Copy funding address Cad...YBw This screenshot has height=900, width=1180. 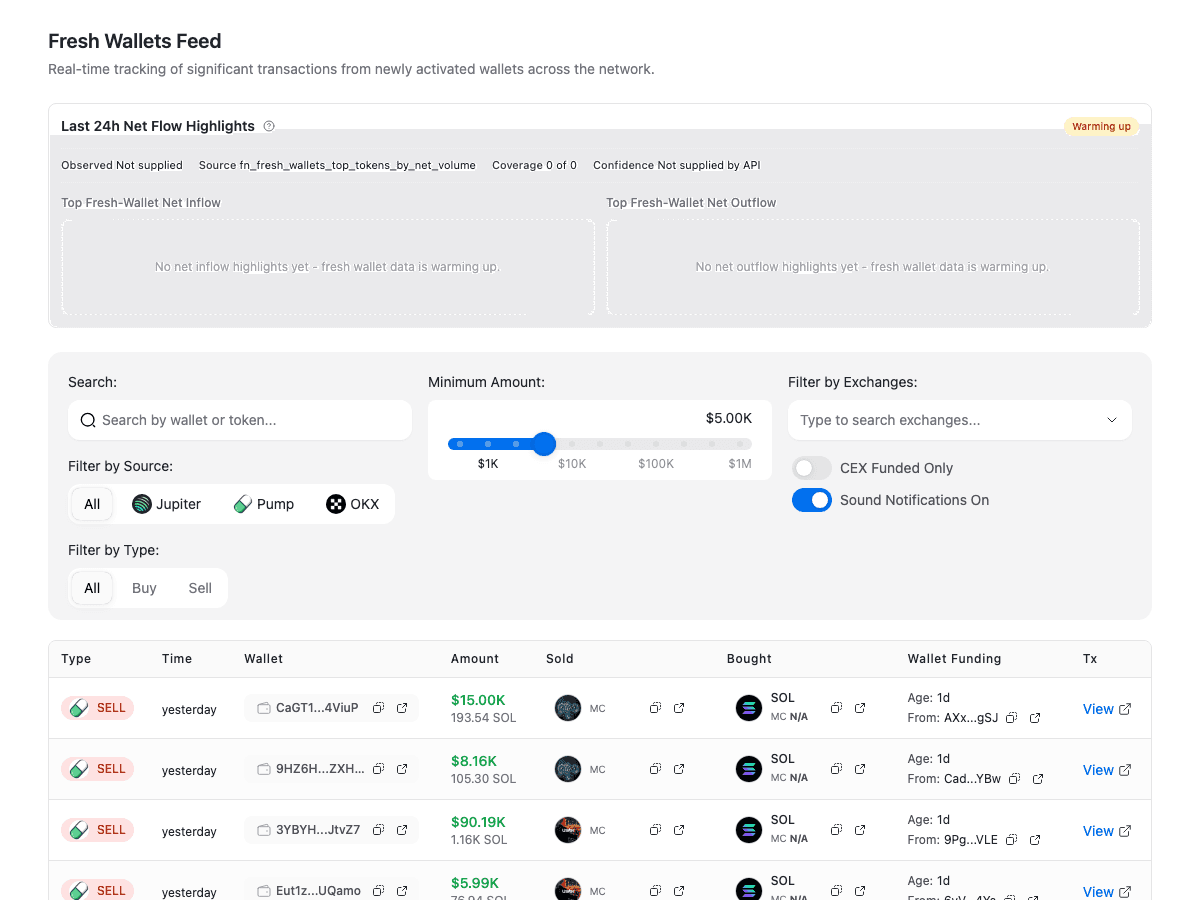point(1014,779)
